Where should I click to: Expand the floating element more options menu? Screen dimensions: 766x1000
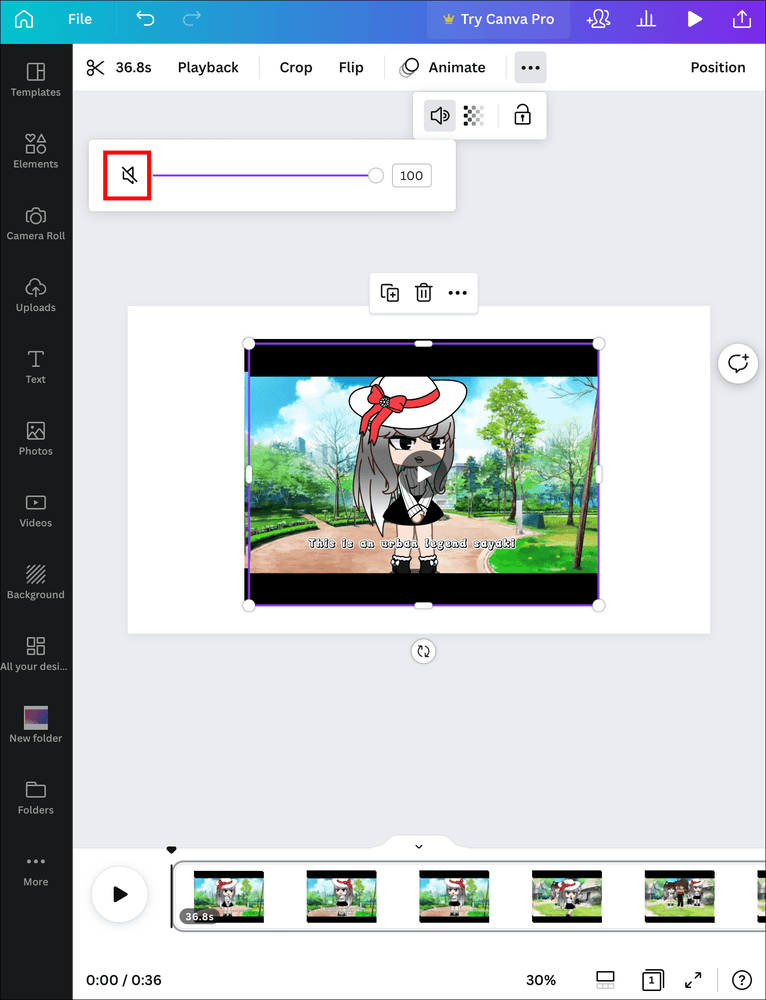tap(458, 293)
